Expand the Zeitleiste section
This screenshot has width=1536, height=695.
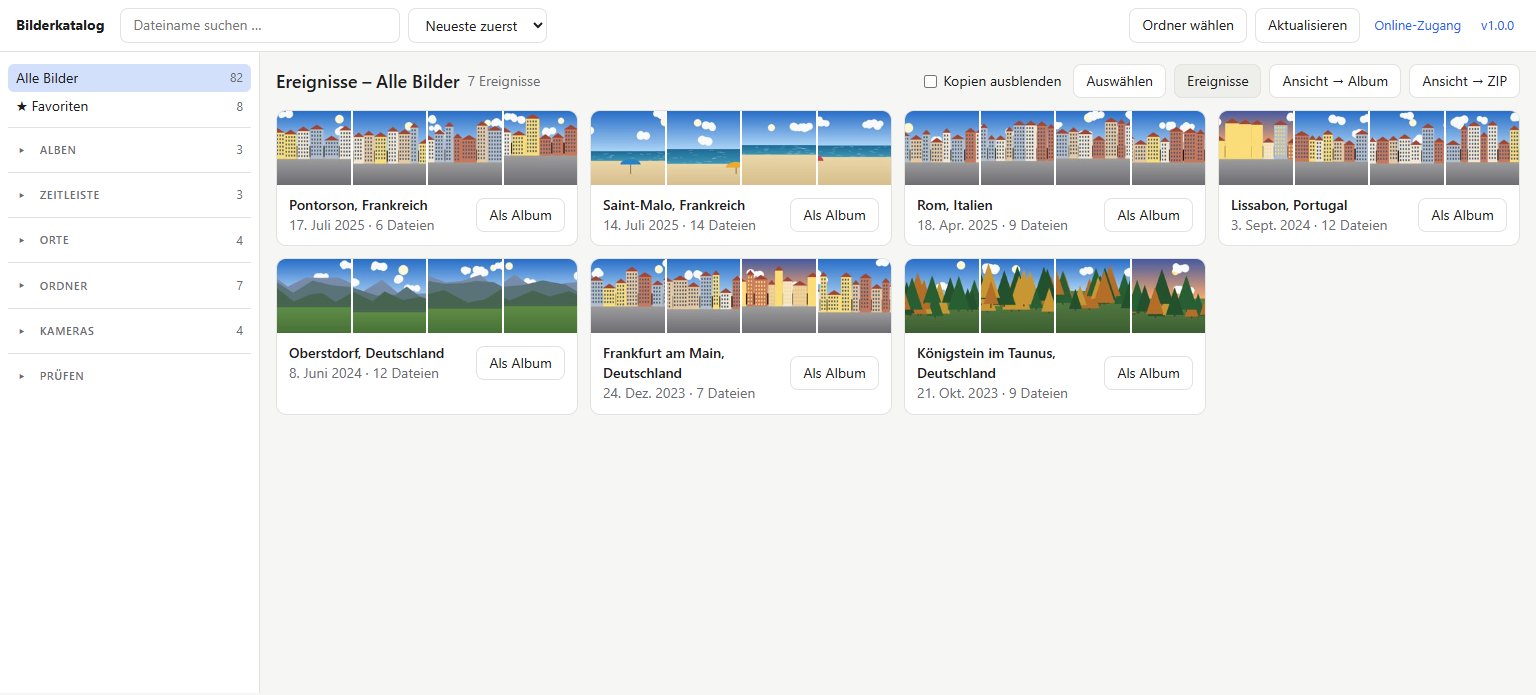(x=129, y=195)
